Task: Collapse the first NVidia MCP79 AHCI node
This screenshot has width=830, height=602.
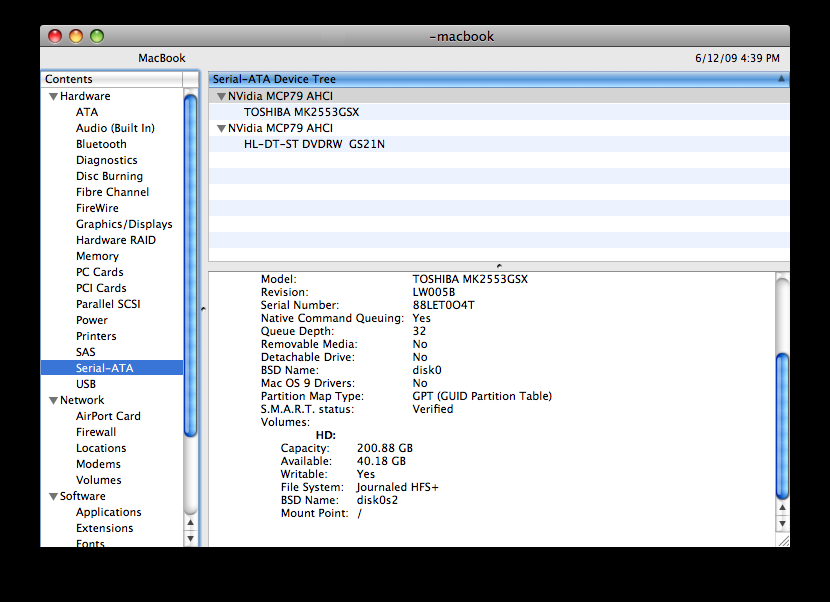Action: pos(221,96)
